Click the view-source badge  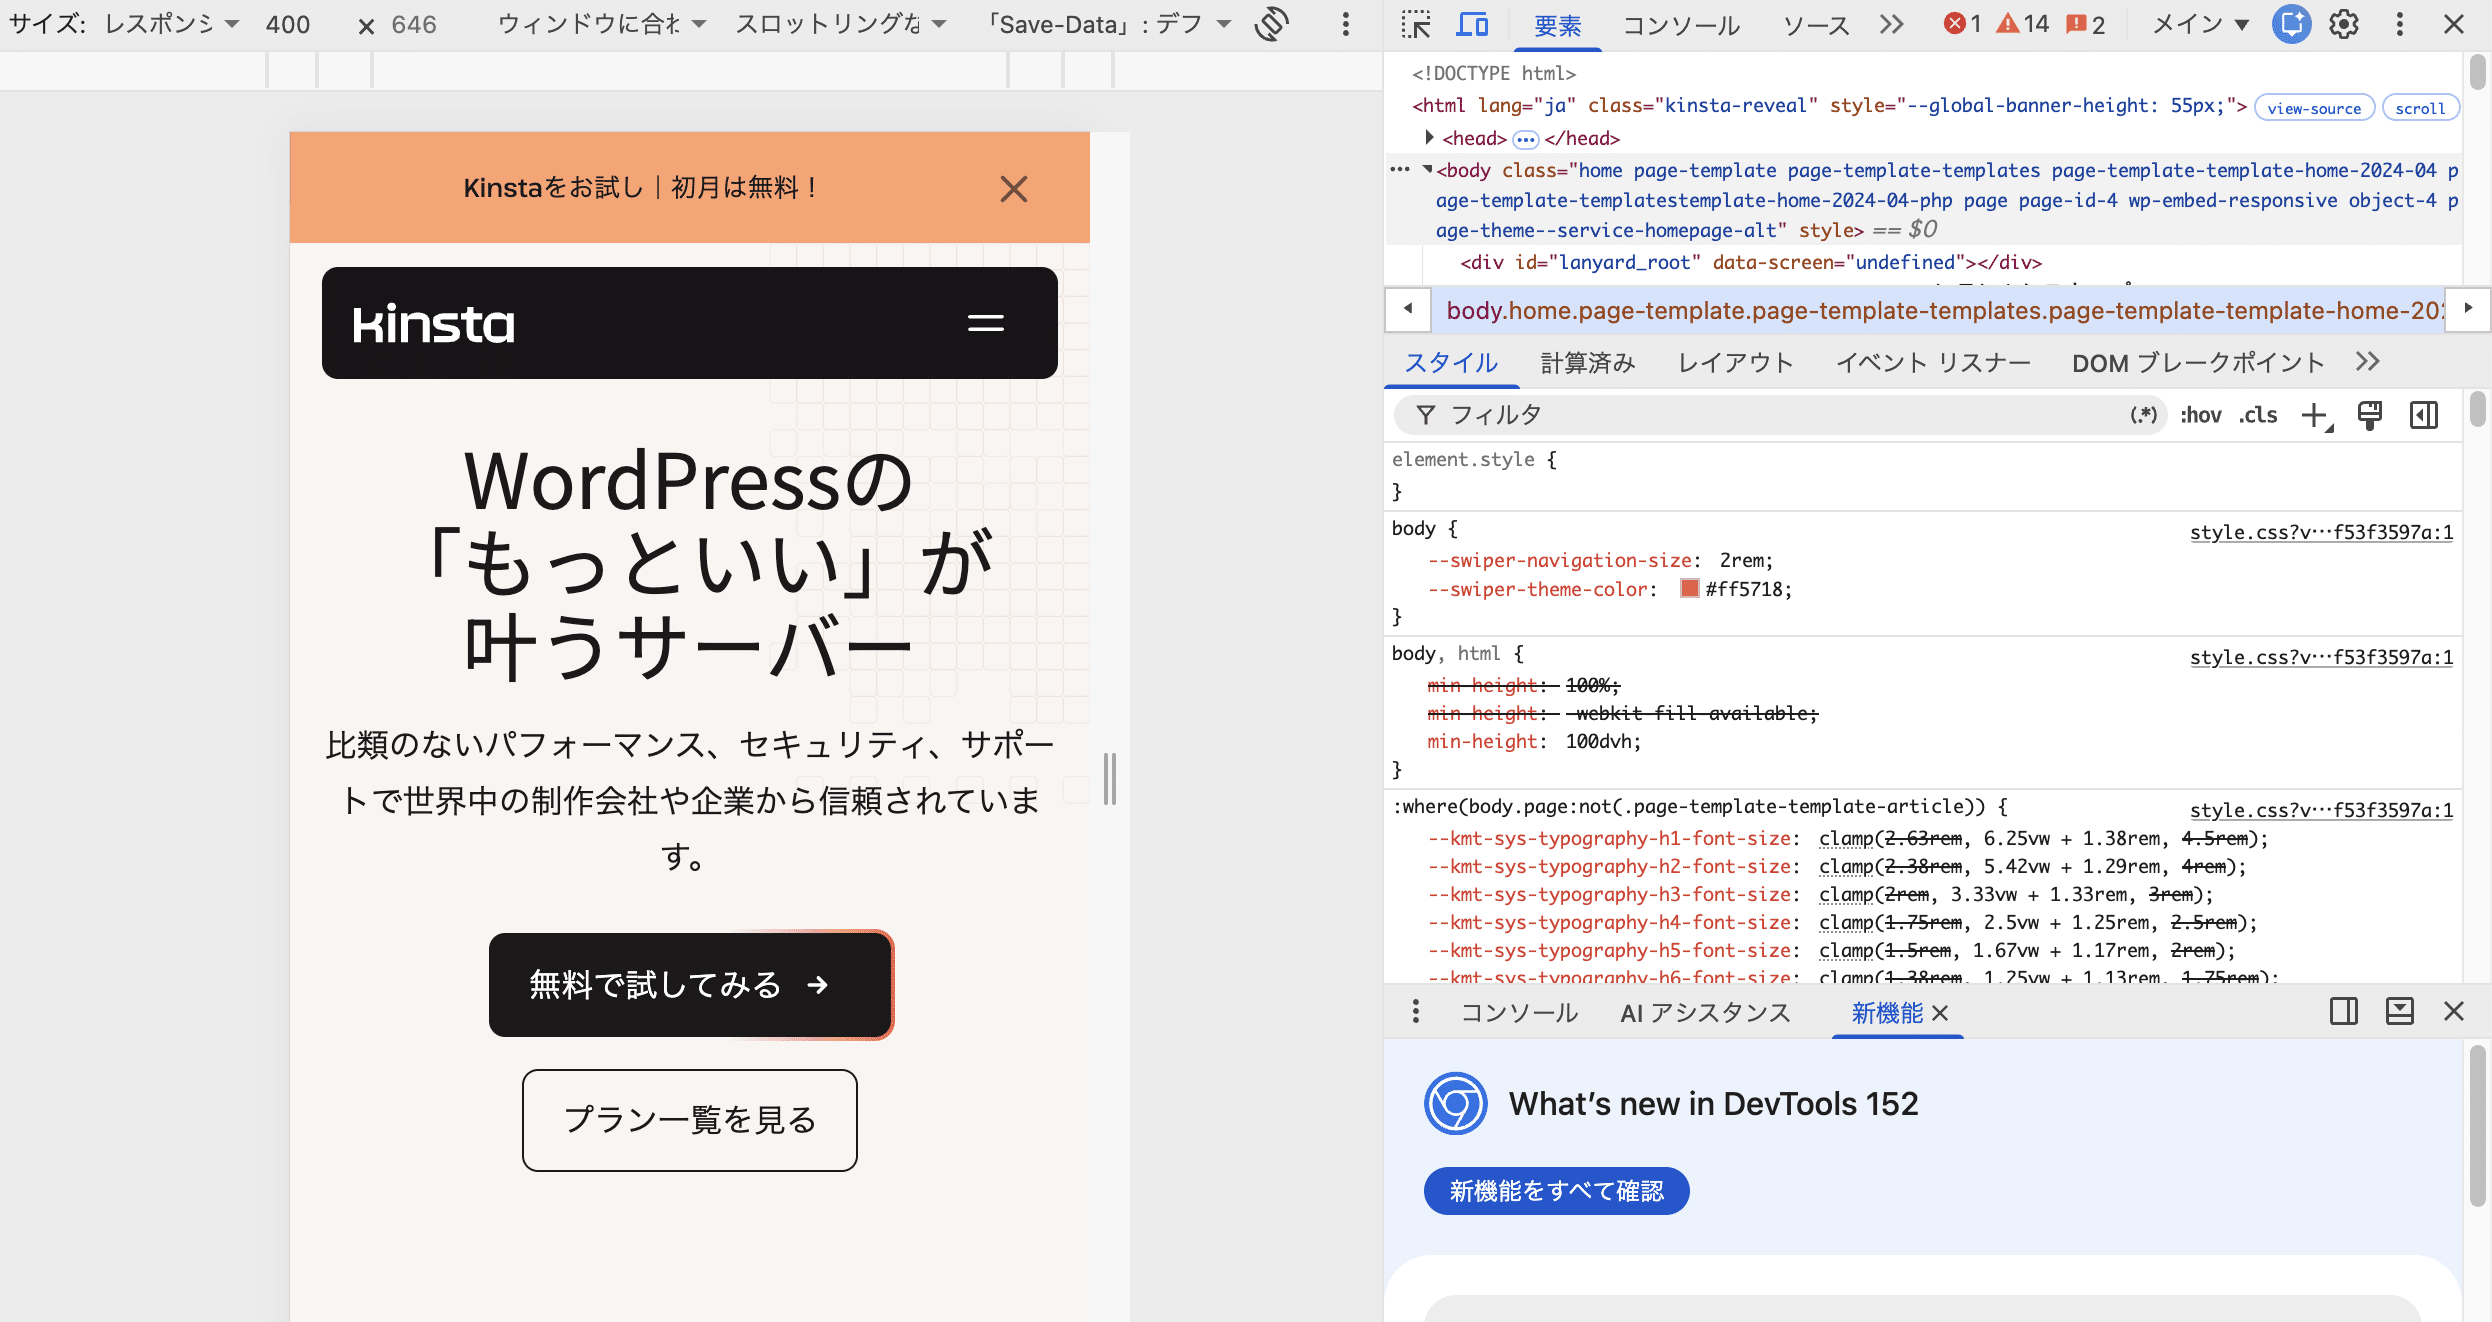click(2314, 108)
